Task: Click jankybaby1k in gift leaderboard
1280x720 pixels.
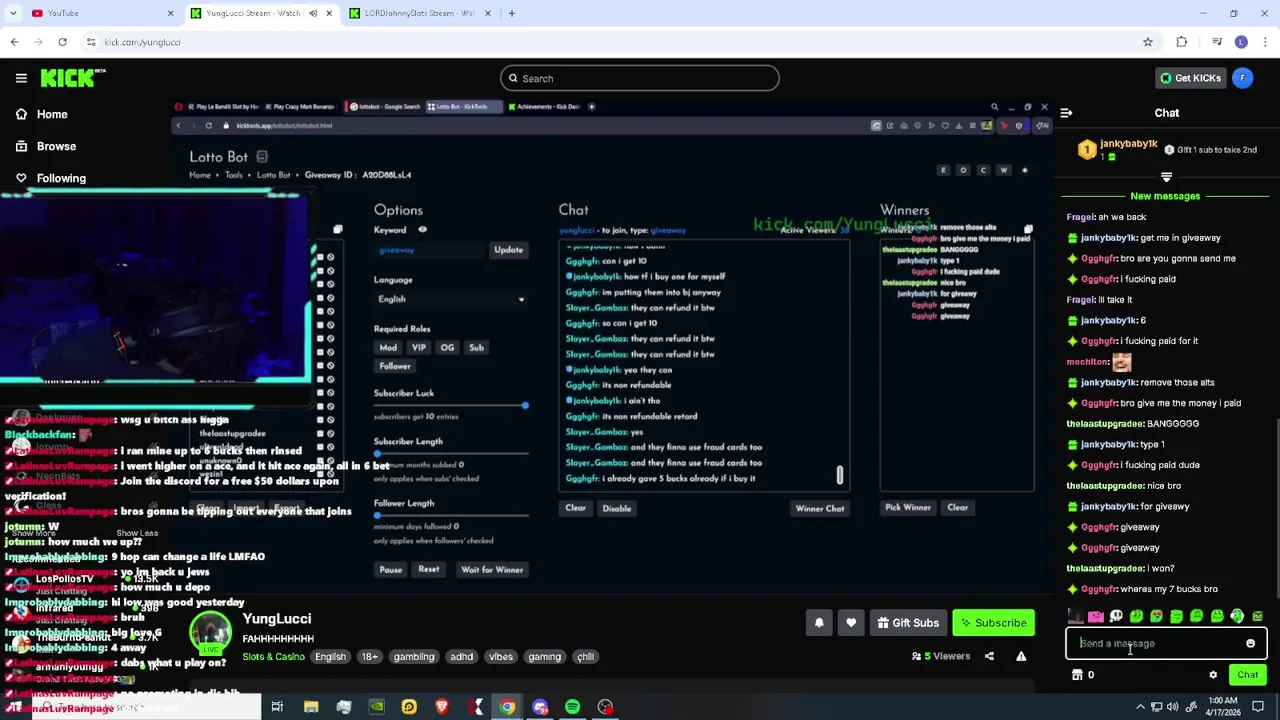Action: (1128, 144)
